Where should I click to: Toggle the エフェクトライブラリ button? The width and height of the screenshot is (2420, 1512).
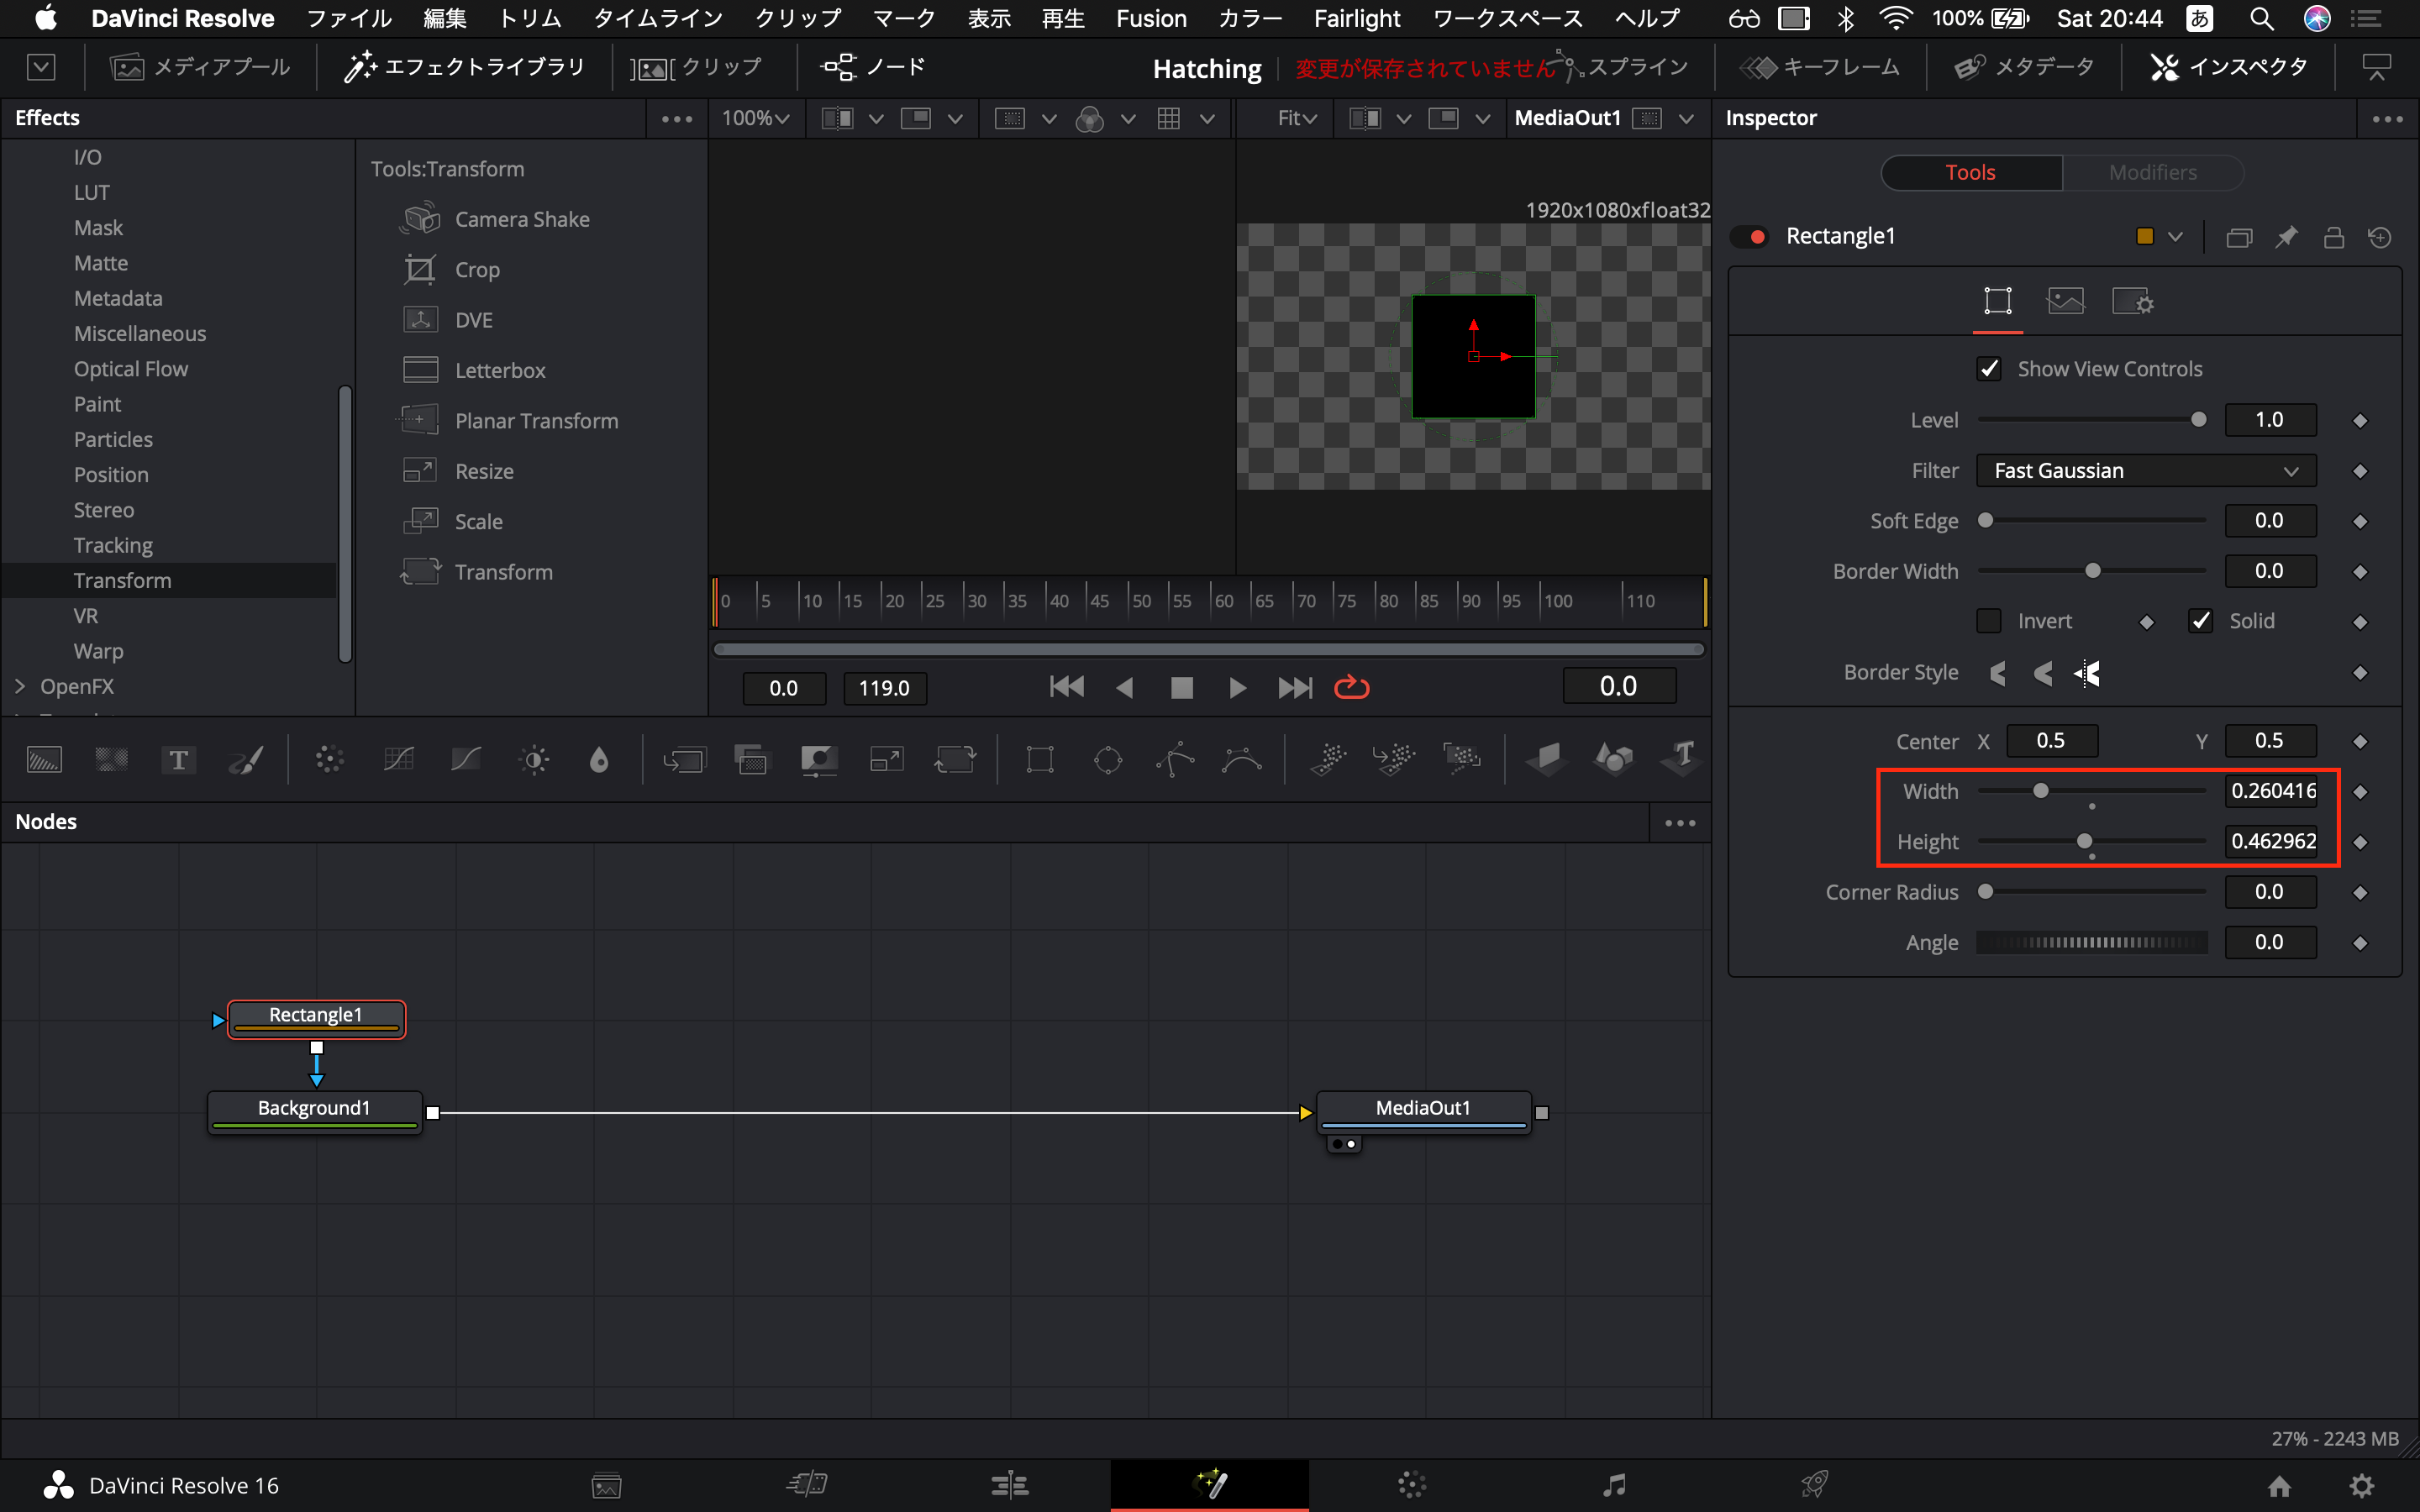(x=464, y=67)
